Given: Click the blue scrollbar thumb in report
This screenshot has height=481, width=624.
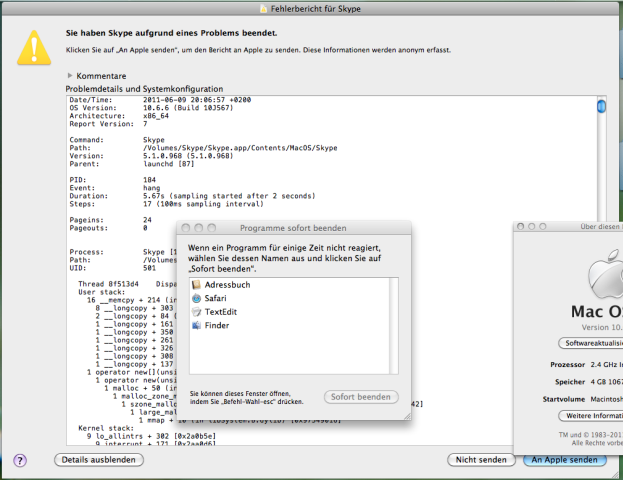Looking at the screenshot, I should coord(601,106).
